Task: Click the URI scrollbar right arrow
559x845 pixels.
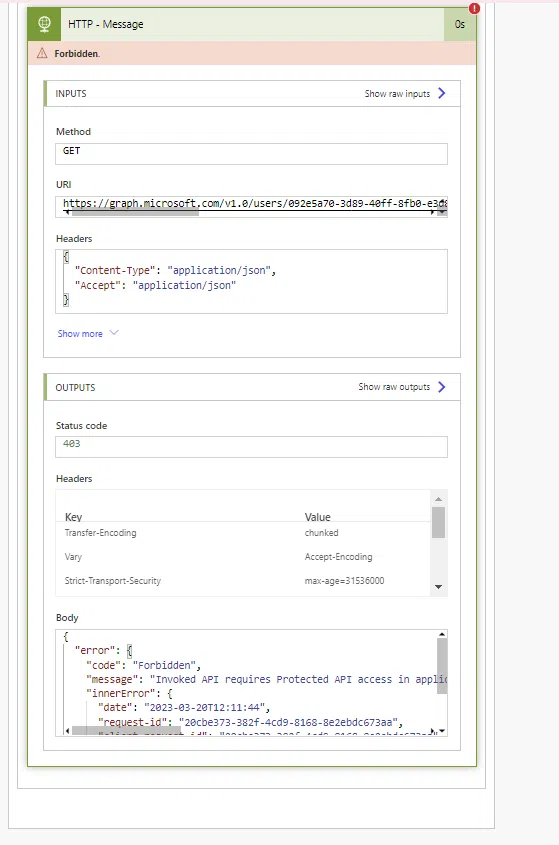Action: pos(432,213)
